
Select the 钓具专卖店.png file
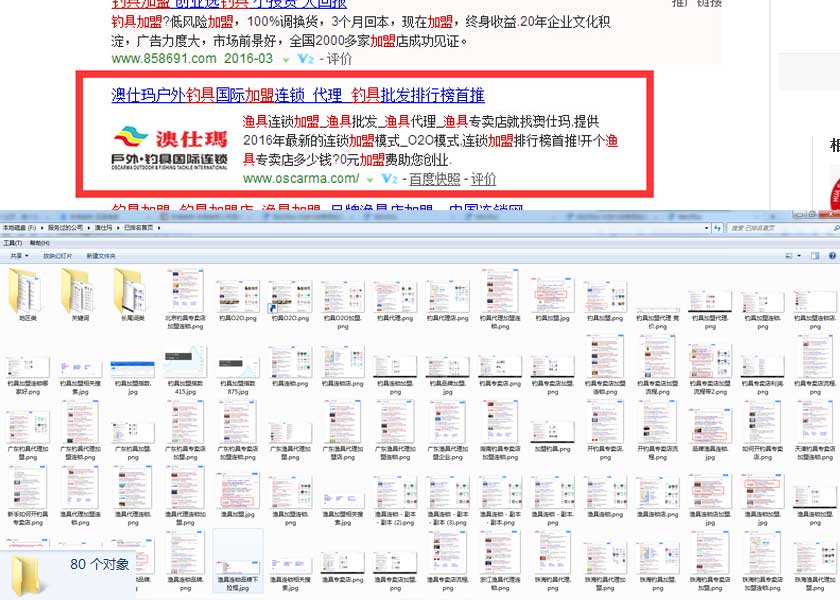pos(500,370)
